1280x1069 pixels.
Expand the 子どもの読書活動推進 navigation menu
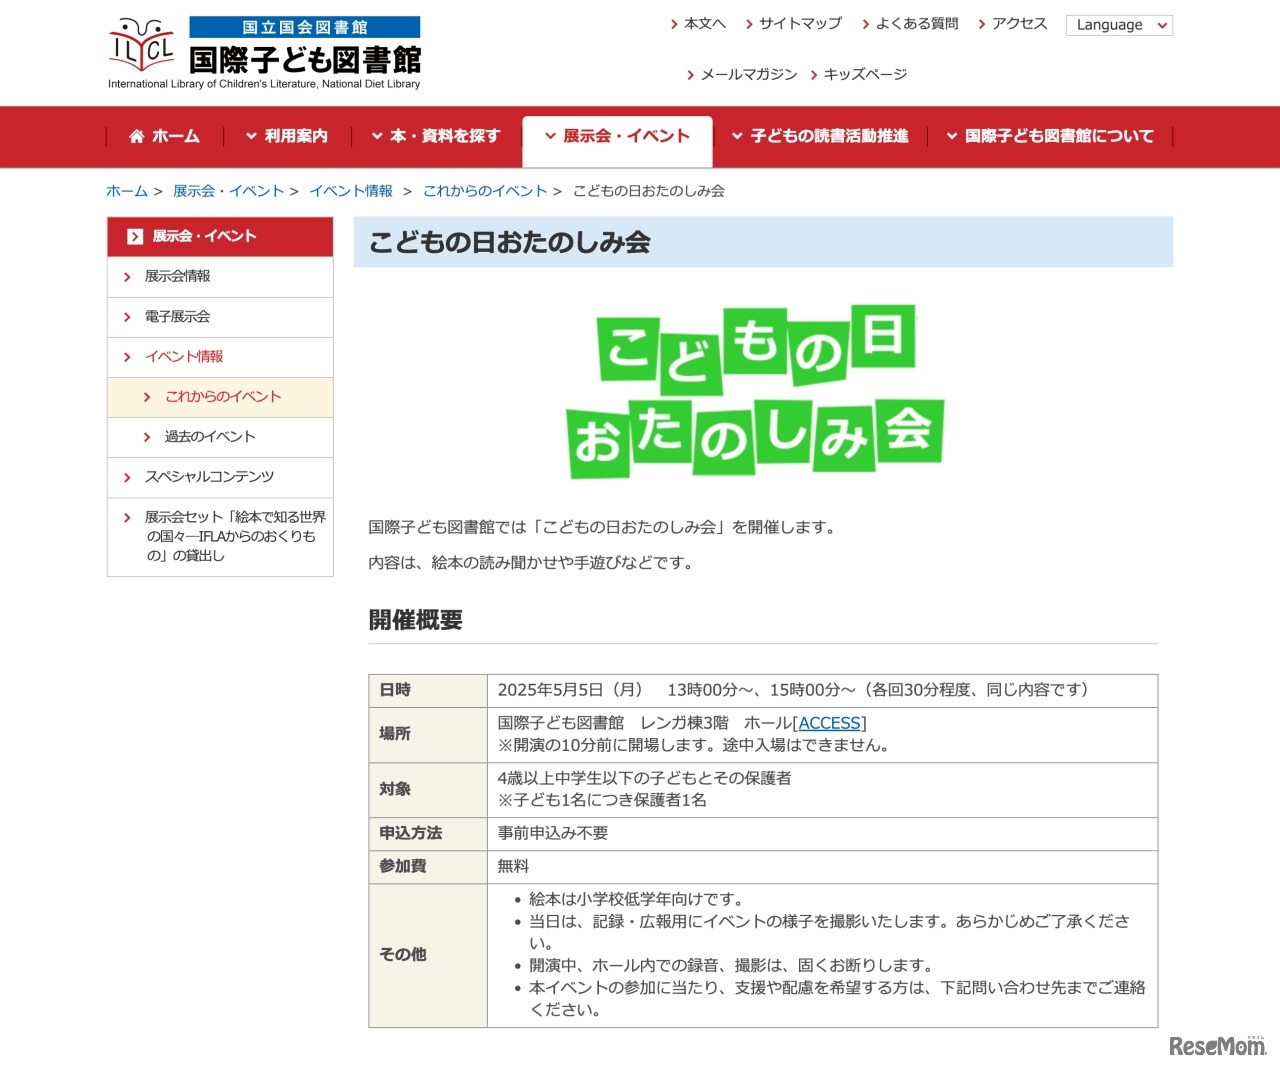coord(820,136)
